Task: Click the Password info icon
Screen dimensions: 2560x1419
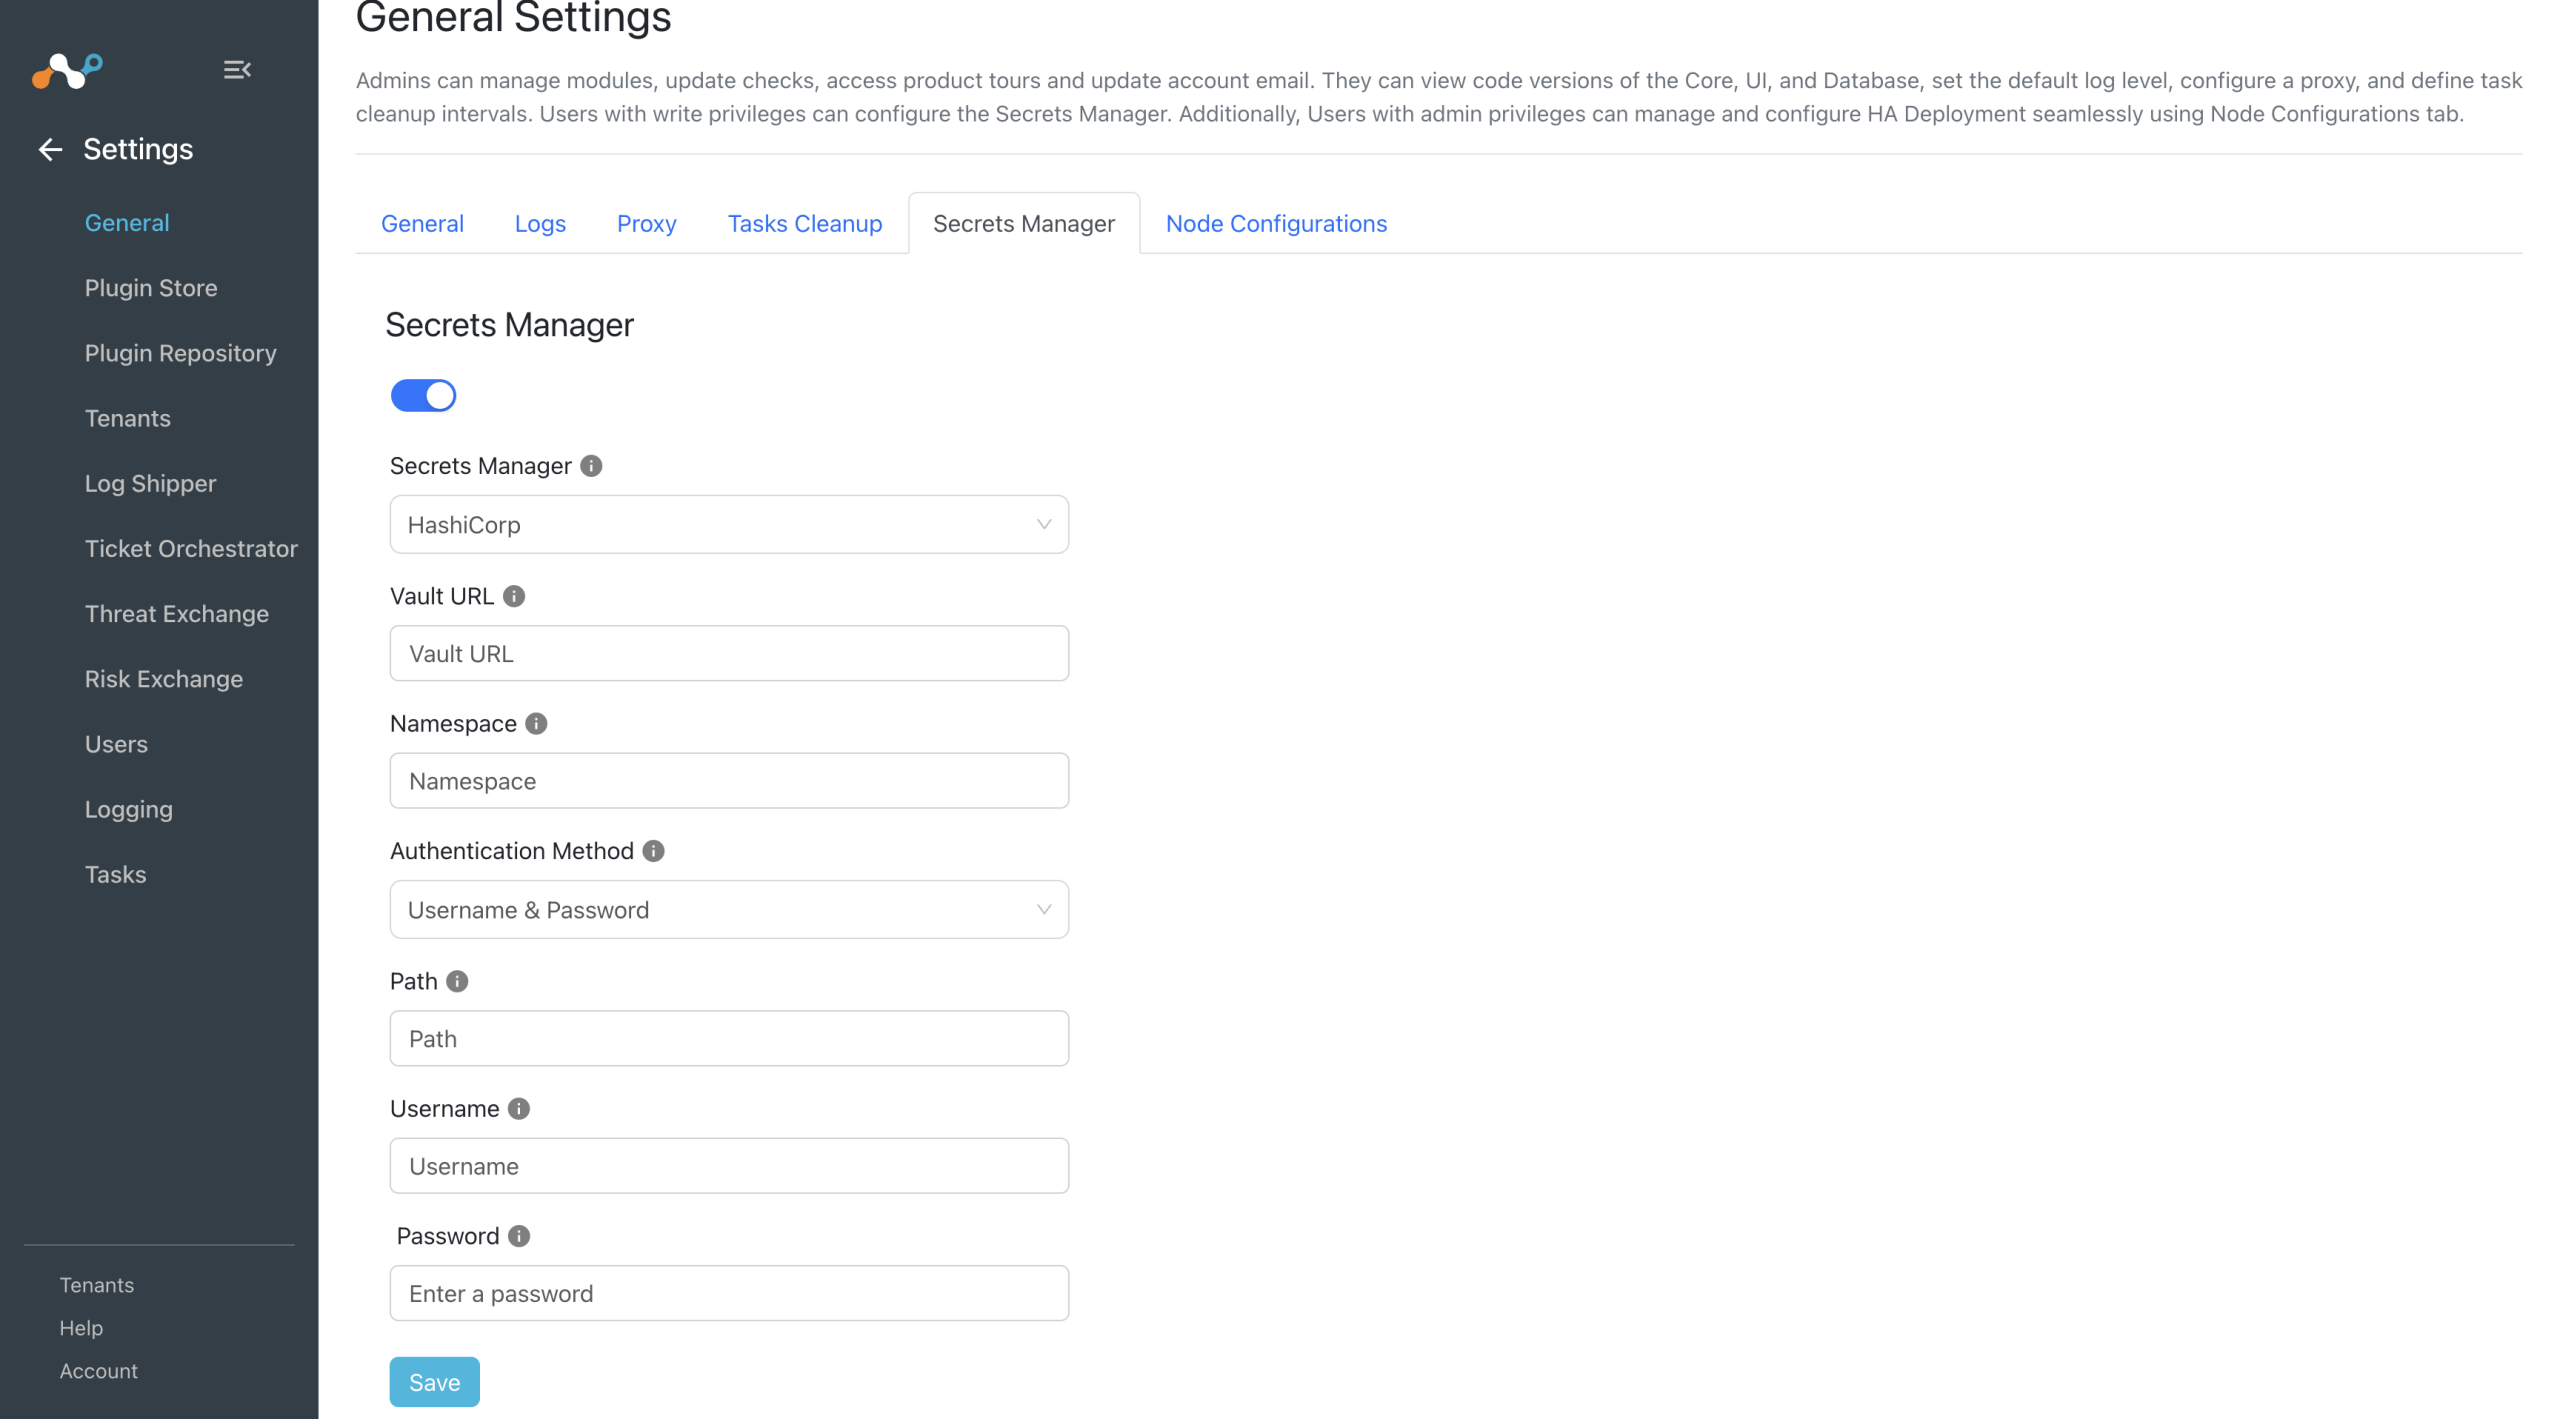Action: pyautogui.click(x=519, y=1236)
